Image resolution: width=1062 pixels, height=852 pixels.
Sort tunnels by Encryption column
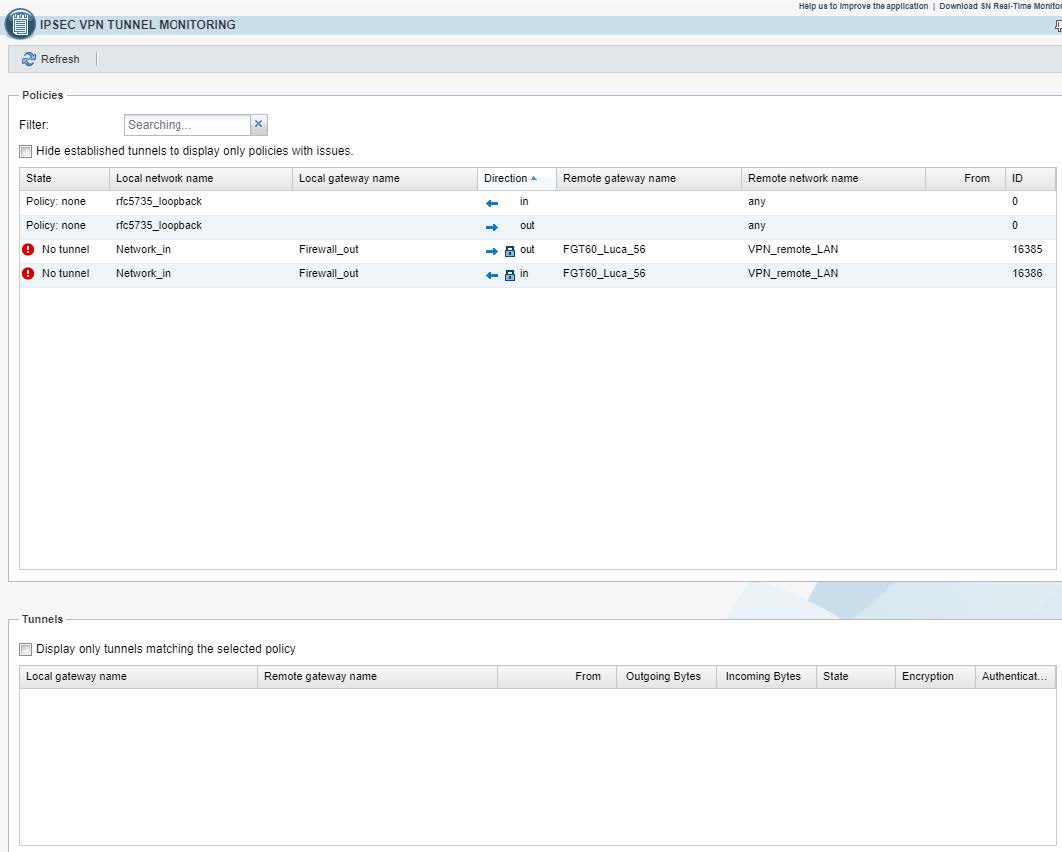935,677
